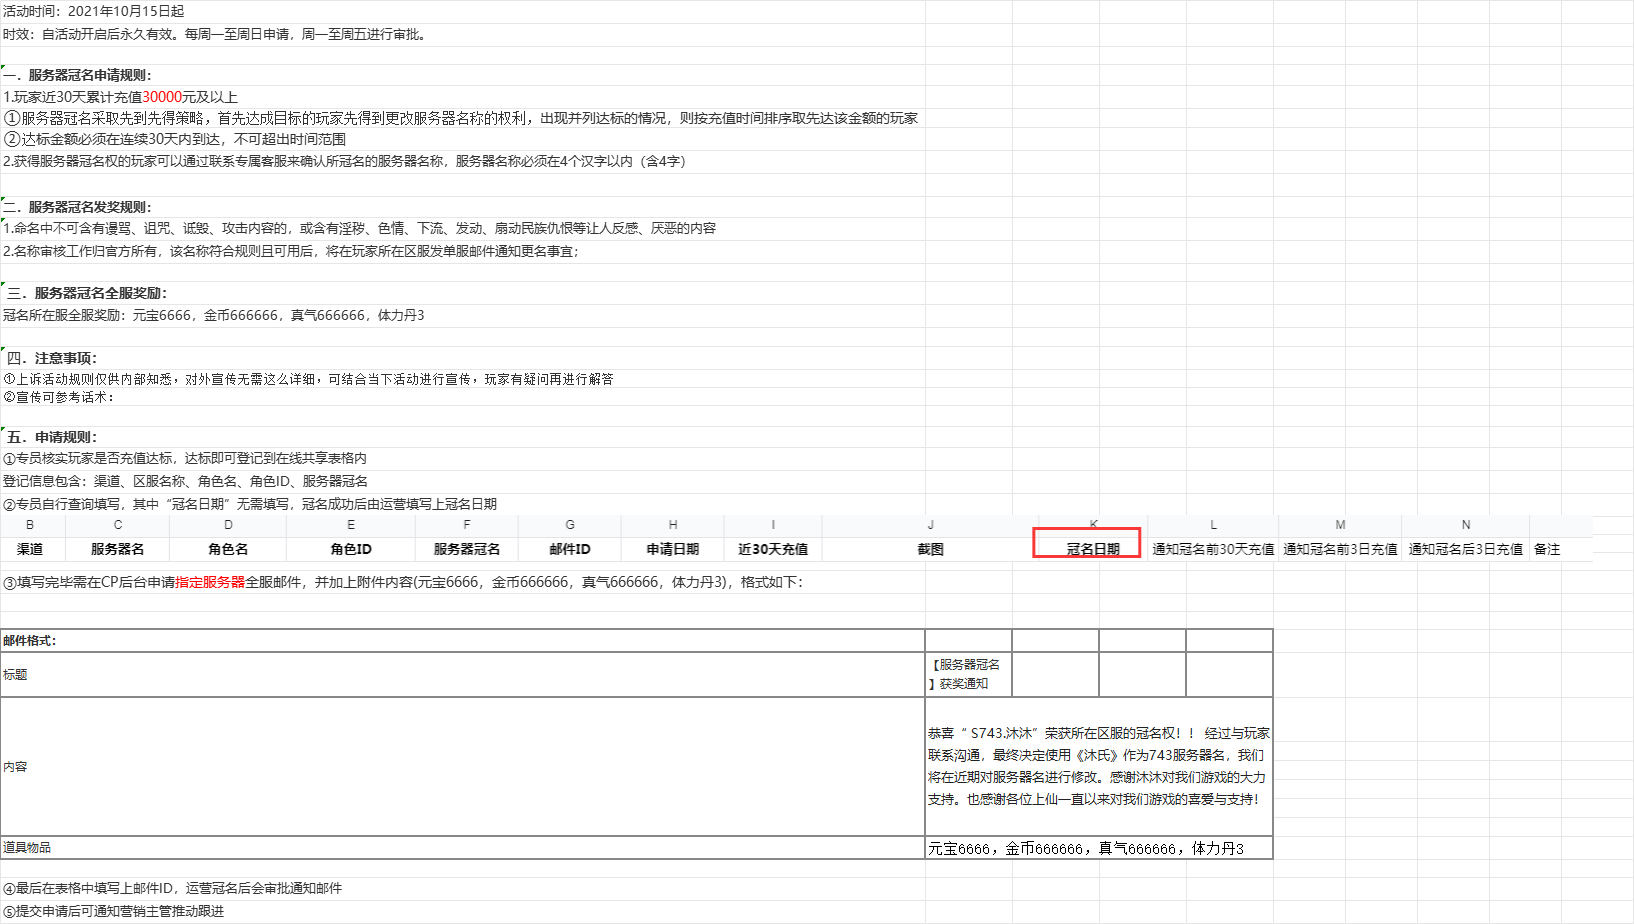Click the '邮件格式:' cell

coord(463,641)
